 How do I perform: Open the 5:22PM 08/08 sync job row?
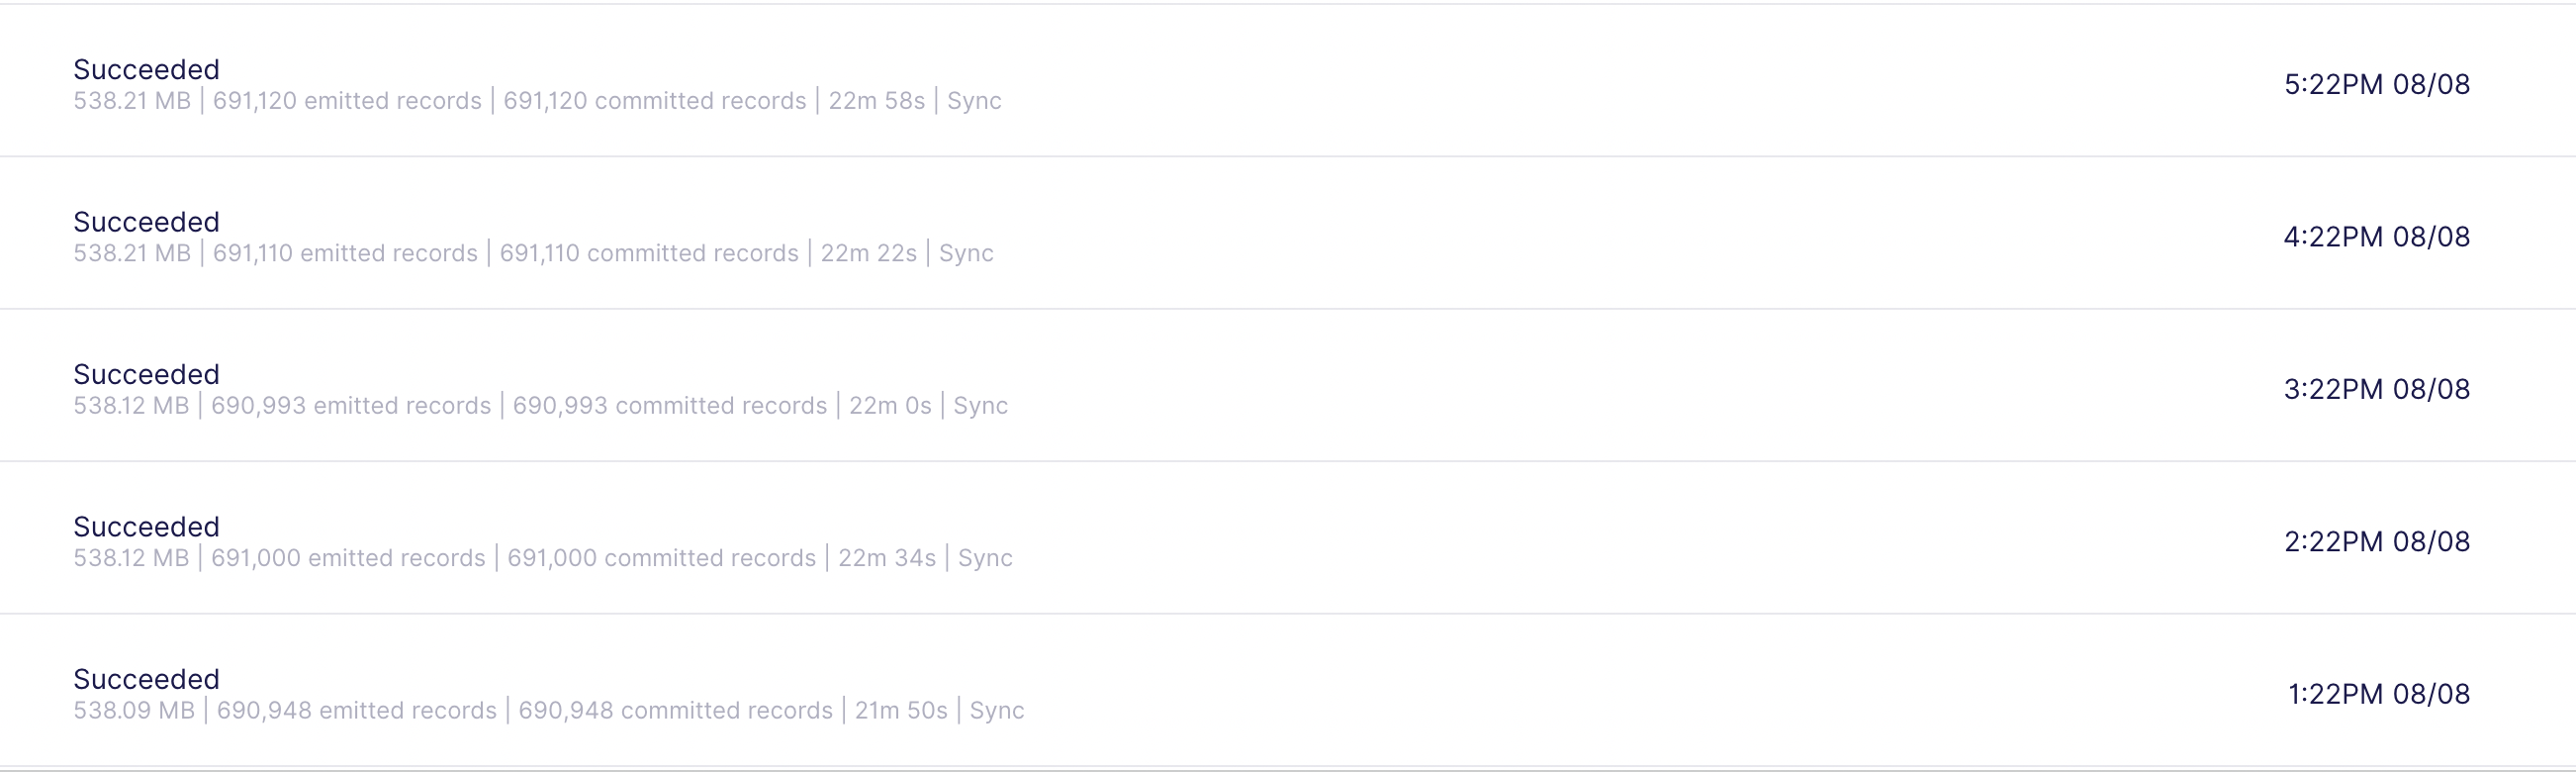[1288, 82]
